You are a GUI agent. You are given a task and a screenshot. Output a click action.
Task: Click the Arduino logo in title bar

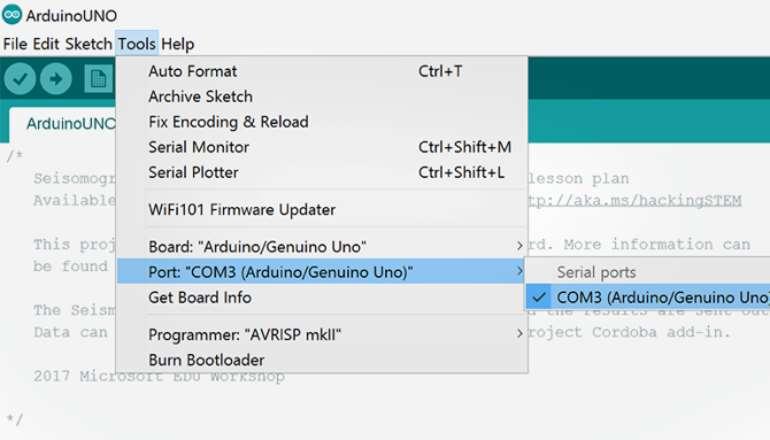(12, 15)
